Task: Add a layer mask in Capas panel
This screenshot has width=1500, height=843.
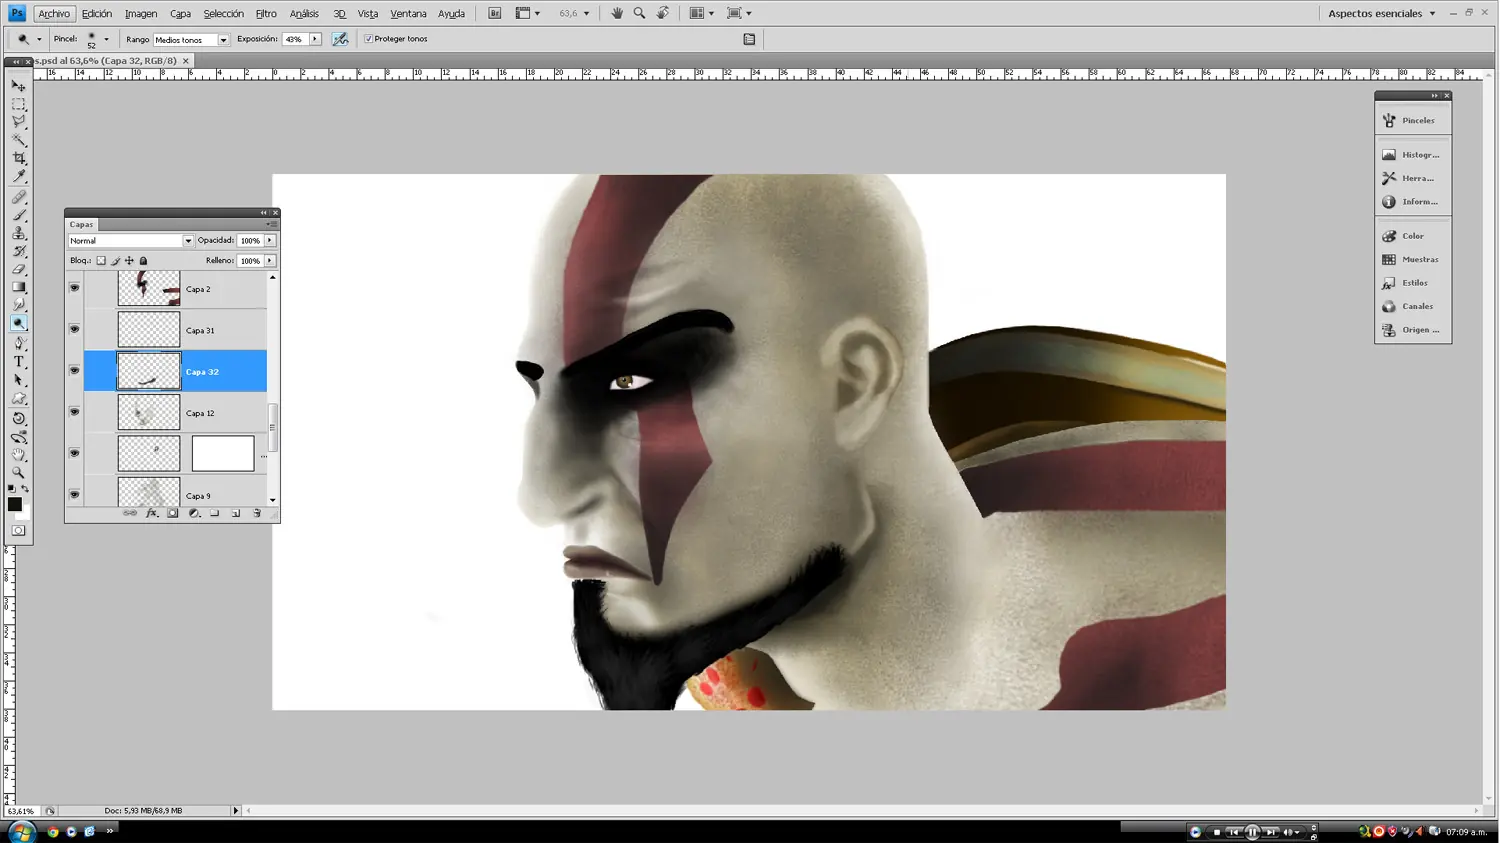Action: coord(173,514)
